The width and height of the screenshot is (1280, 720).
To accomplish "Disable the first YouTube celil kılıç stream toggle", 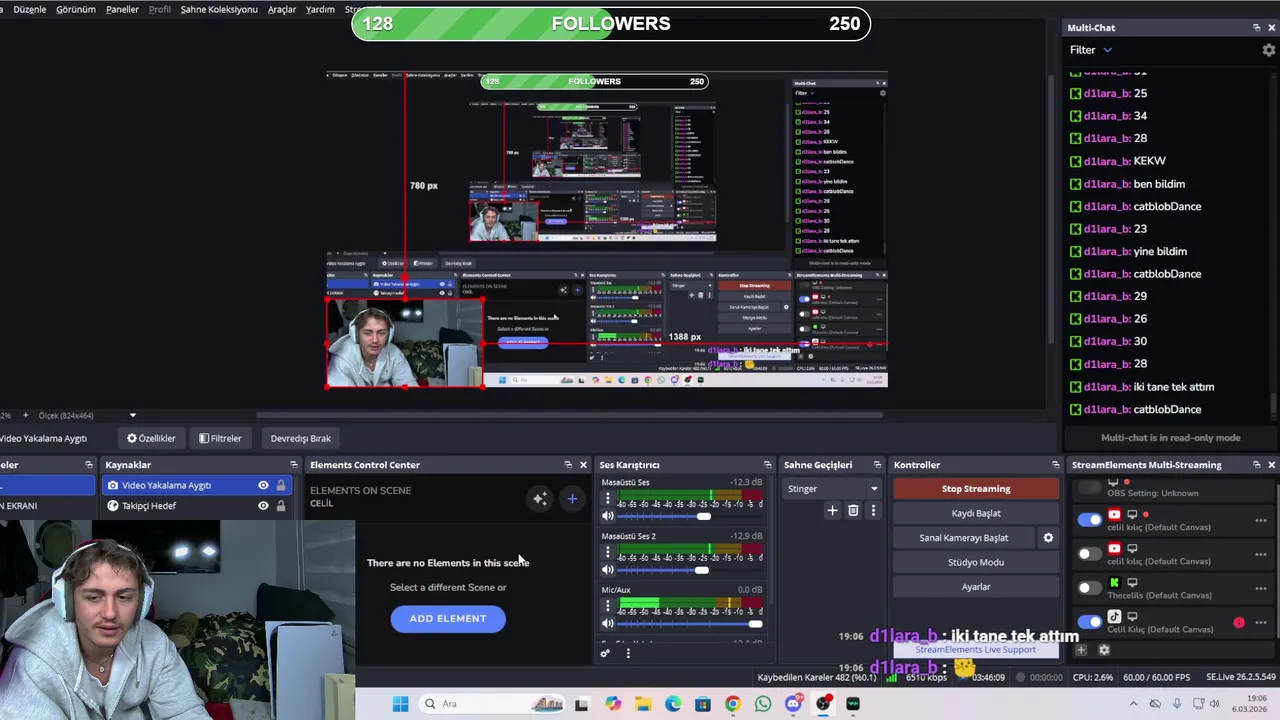I will (1089, 520).
